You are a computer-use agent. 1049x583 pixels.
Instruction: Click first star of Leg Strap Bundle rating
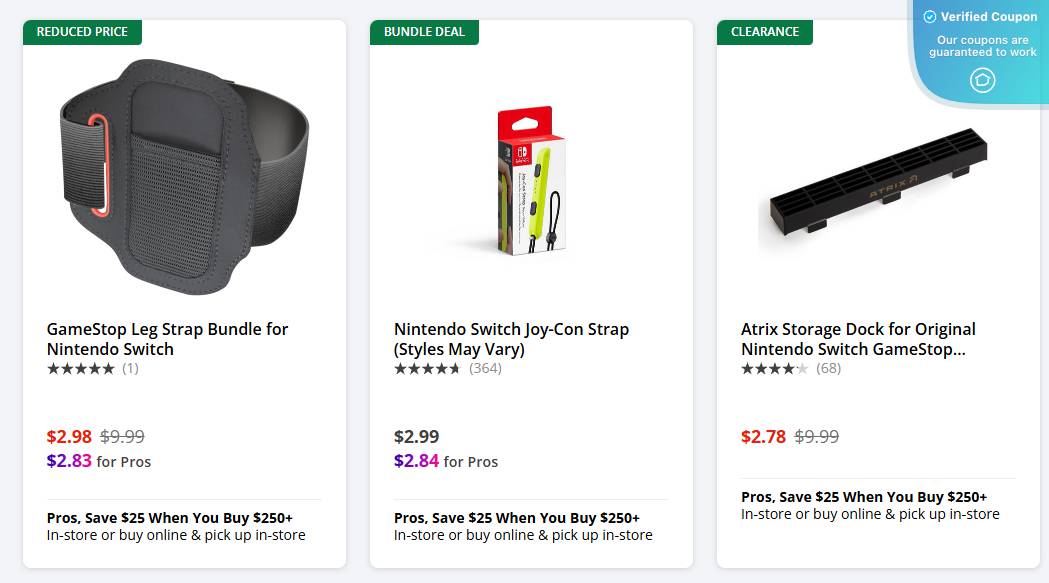click(x=53, y=368)
